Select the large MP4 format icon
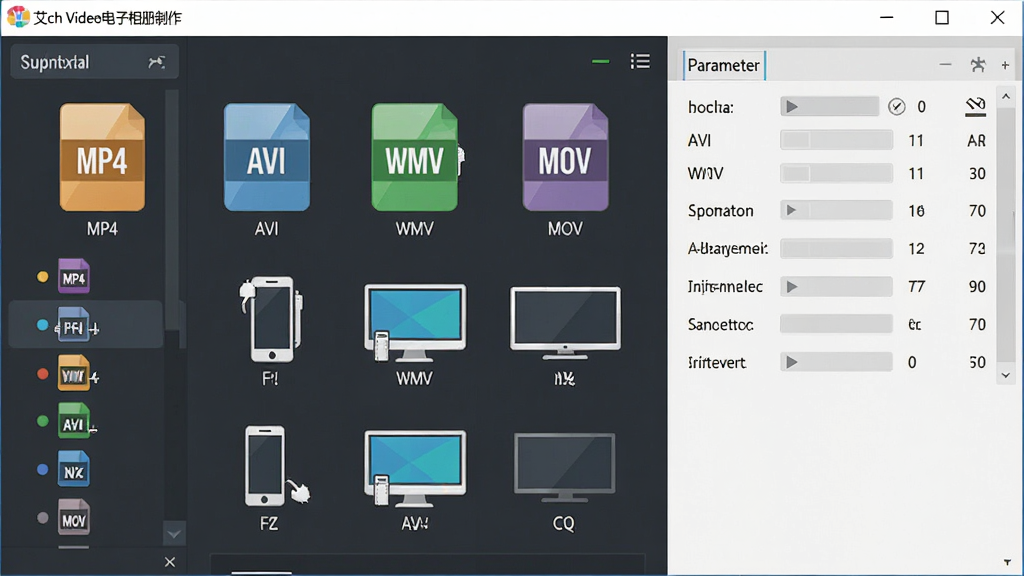 [102, 157]
